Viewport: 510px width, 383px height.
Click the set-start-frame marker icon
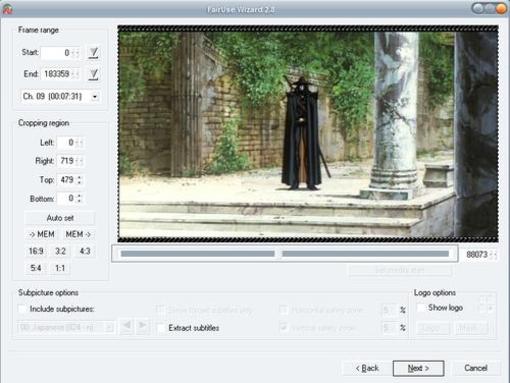93,53
